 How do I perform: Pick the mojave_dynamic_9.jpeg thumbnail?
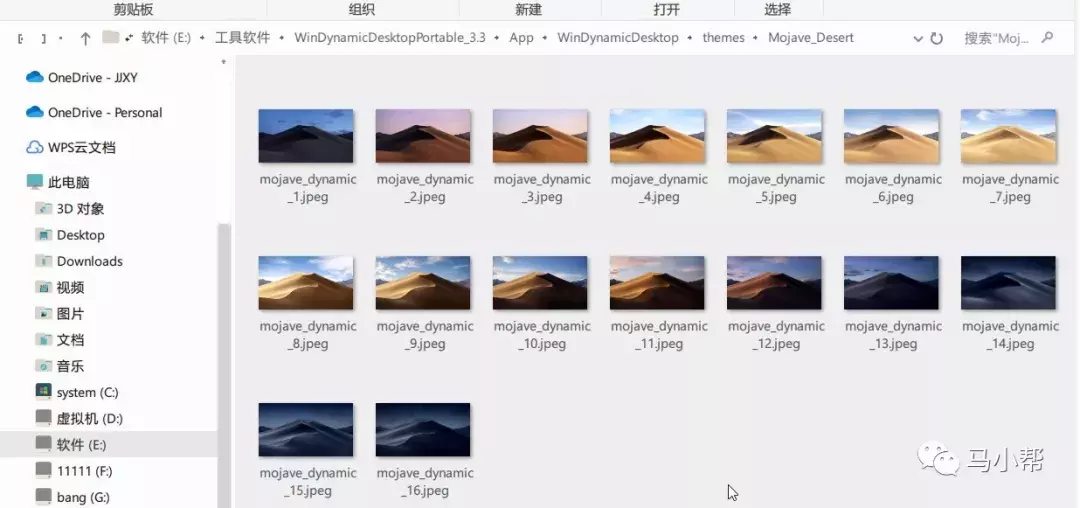[x=423, y=283]
